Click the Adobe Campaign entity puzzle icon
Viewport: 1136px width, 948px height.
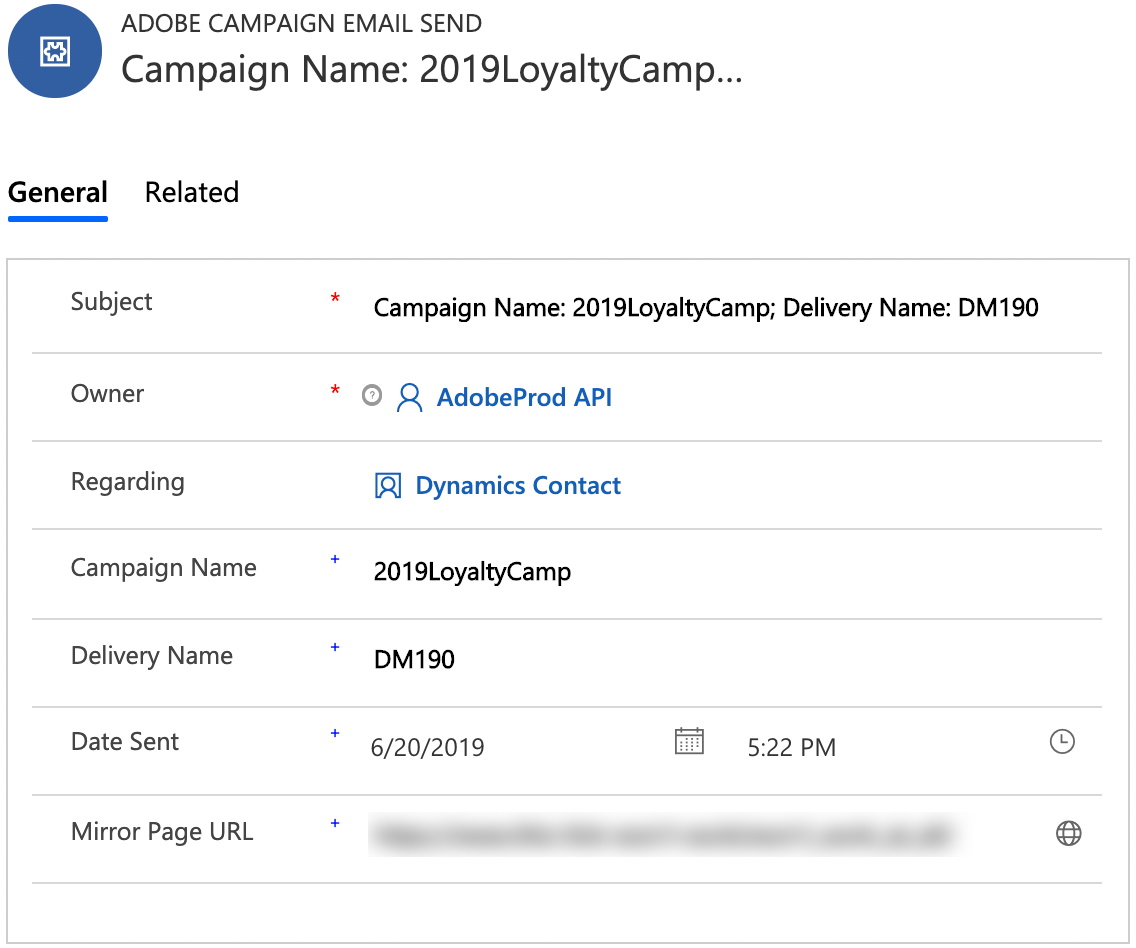[54, 52]
